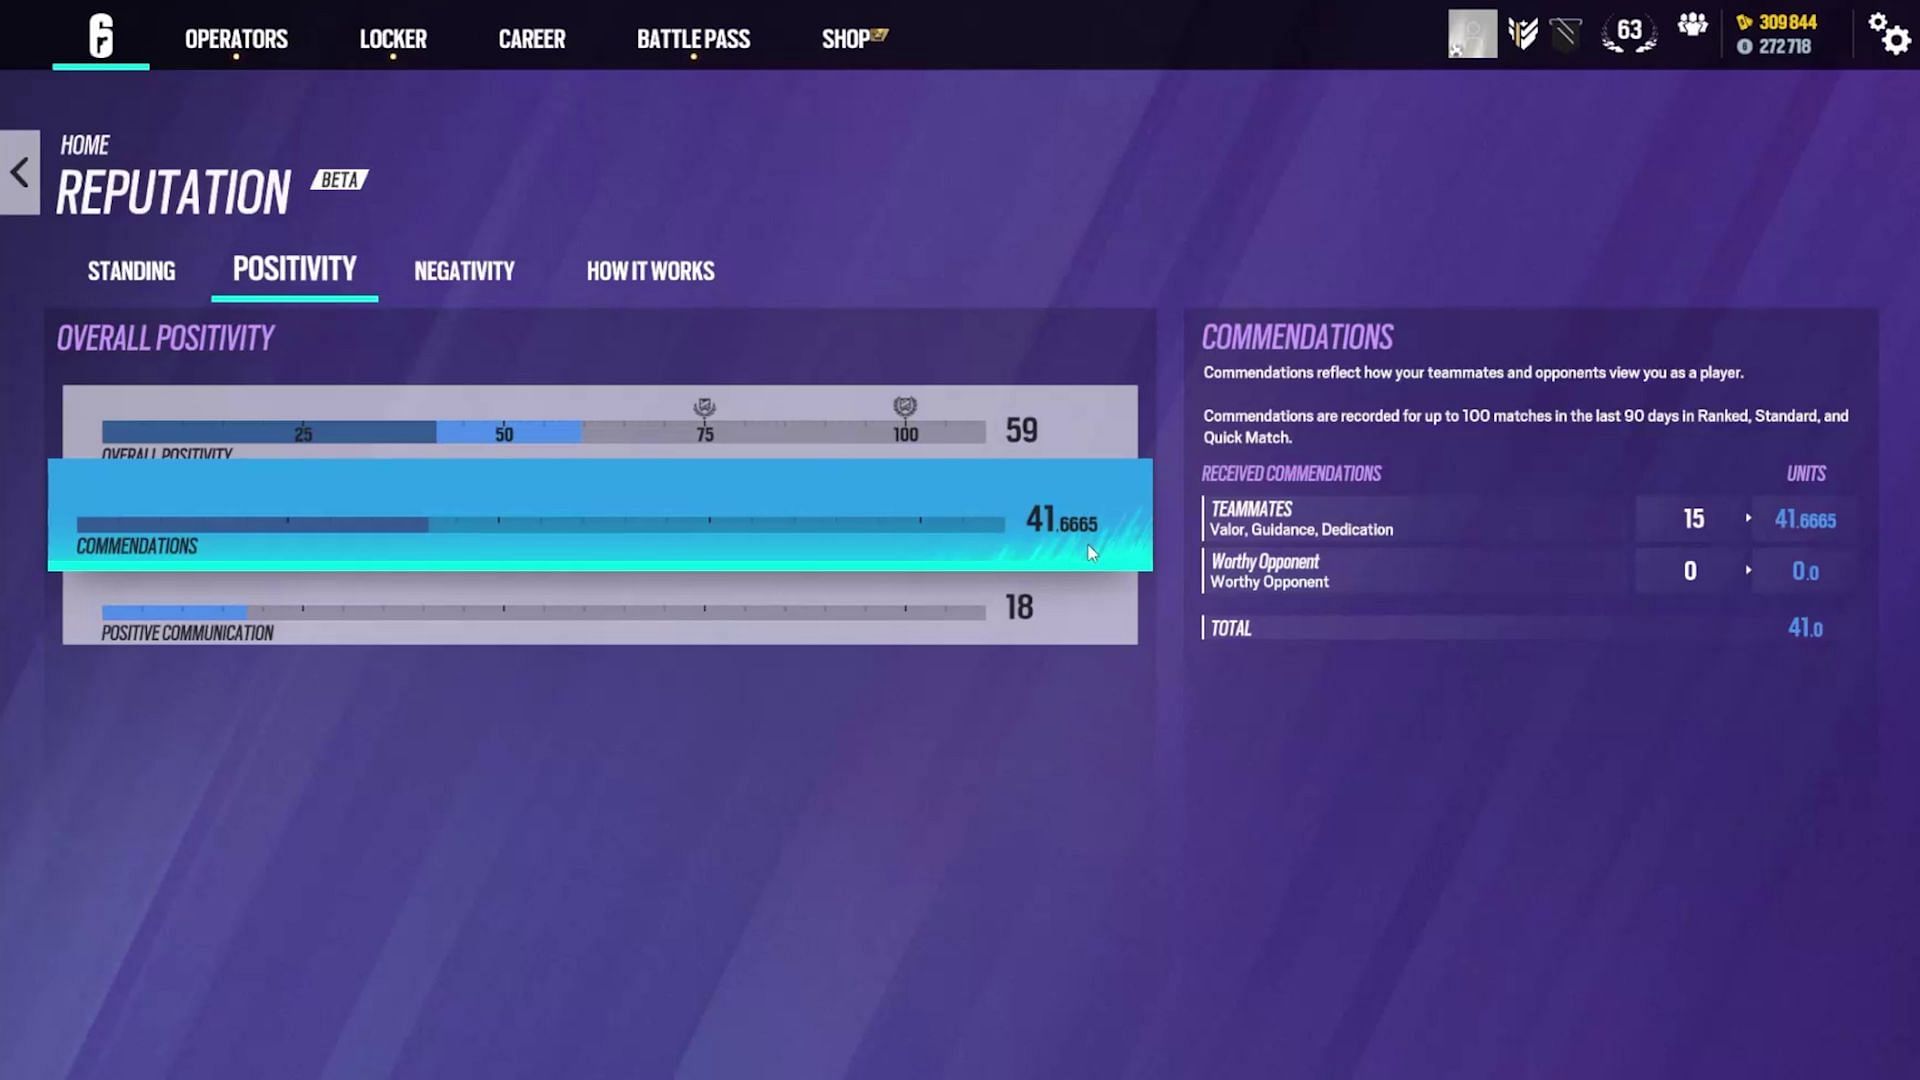
Task: Navigate back using the left arrow button
Action: (x=18, y=171)
